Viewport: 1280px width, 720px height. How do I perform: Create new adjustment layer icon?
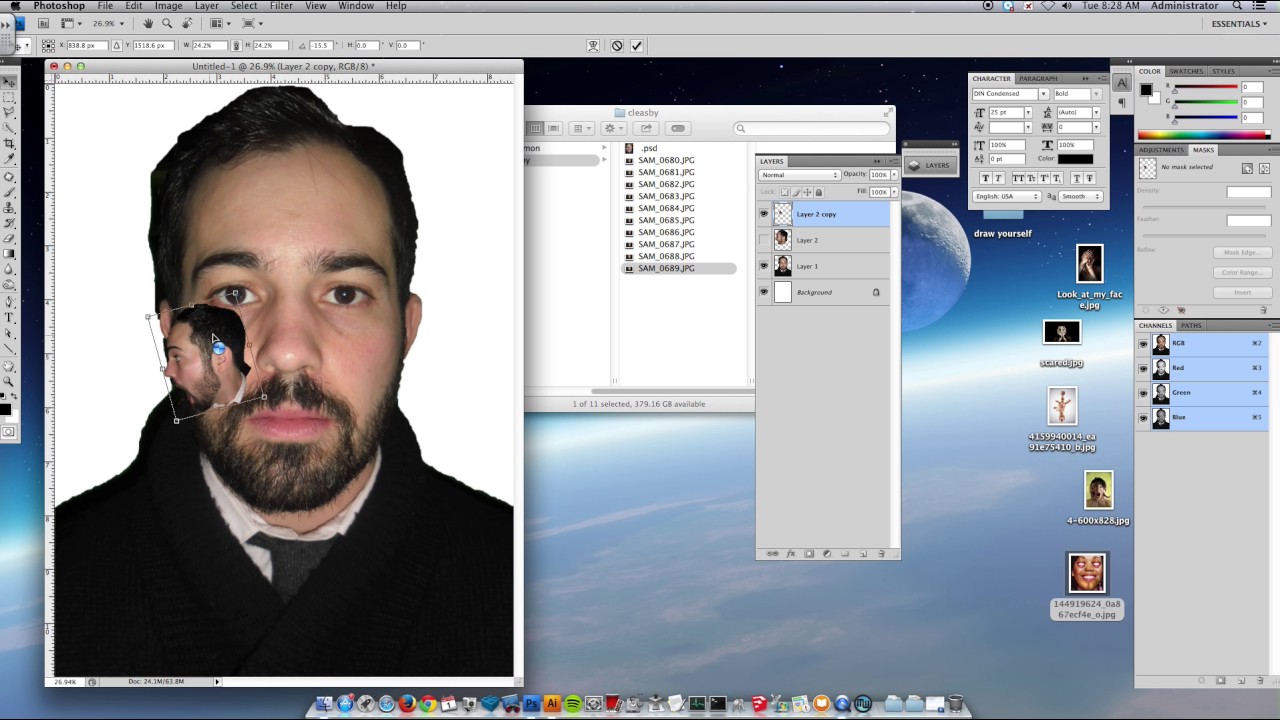point(826,553)
